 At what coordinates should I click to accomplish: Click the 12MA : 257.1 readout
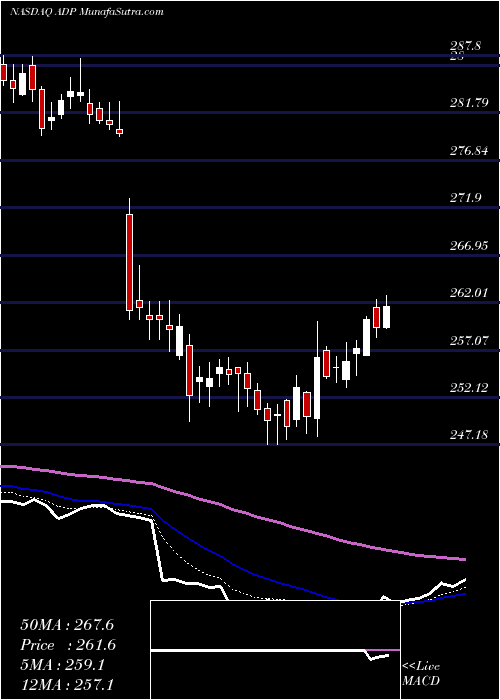68,684
